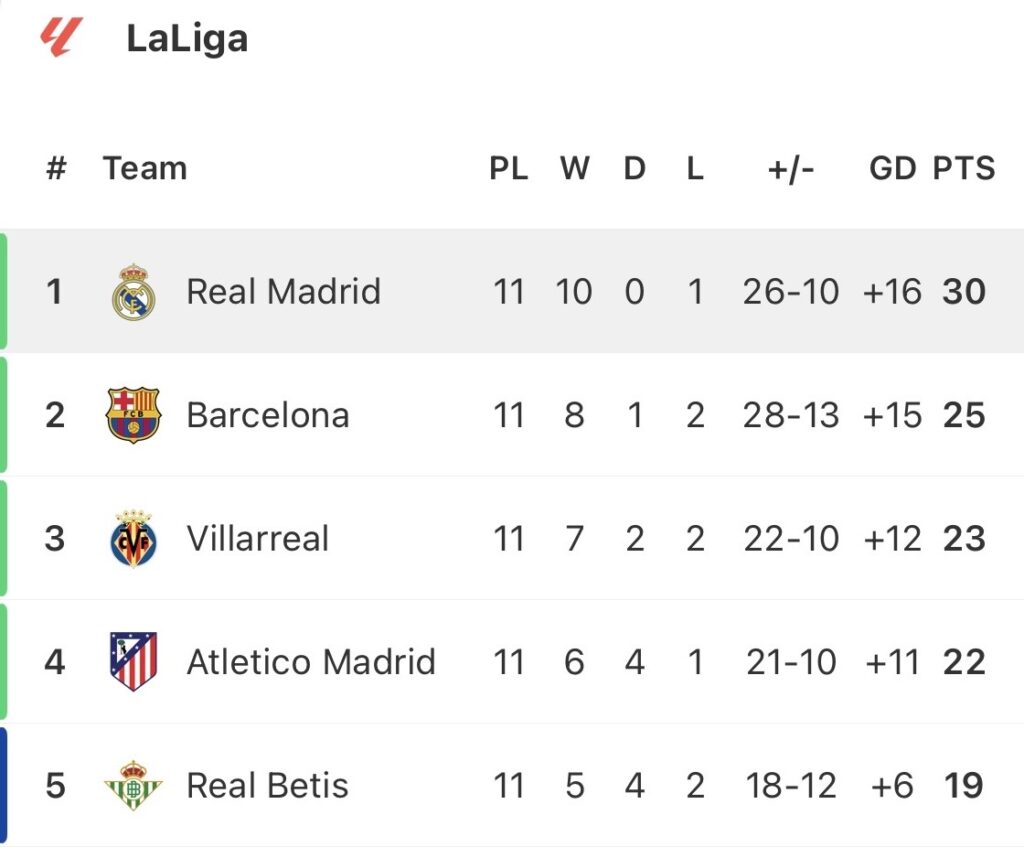Screen dimensions: 1024x847
Task: Click the Real Betis crest
Action: (x=133, y=786)
